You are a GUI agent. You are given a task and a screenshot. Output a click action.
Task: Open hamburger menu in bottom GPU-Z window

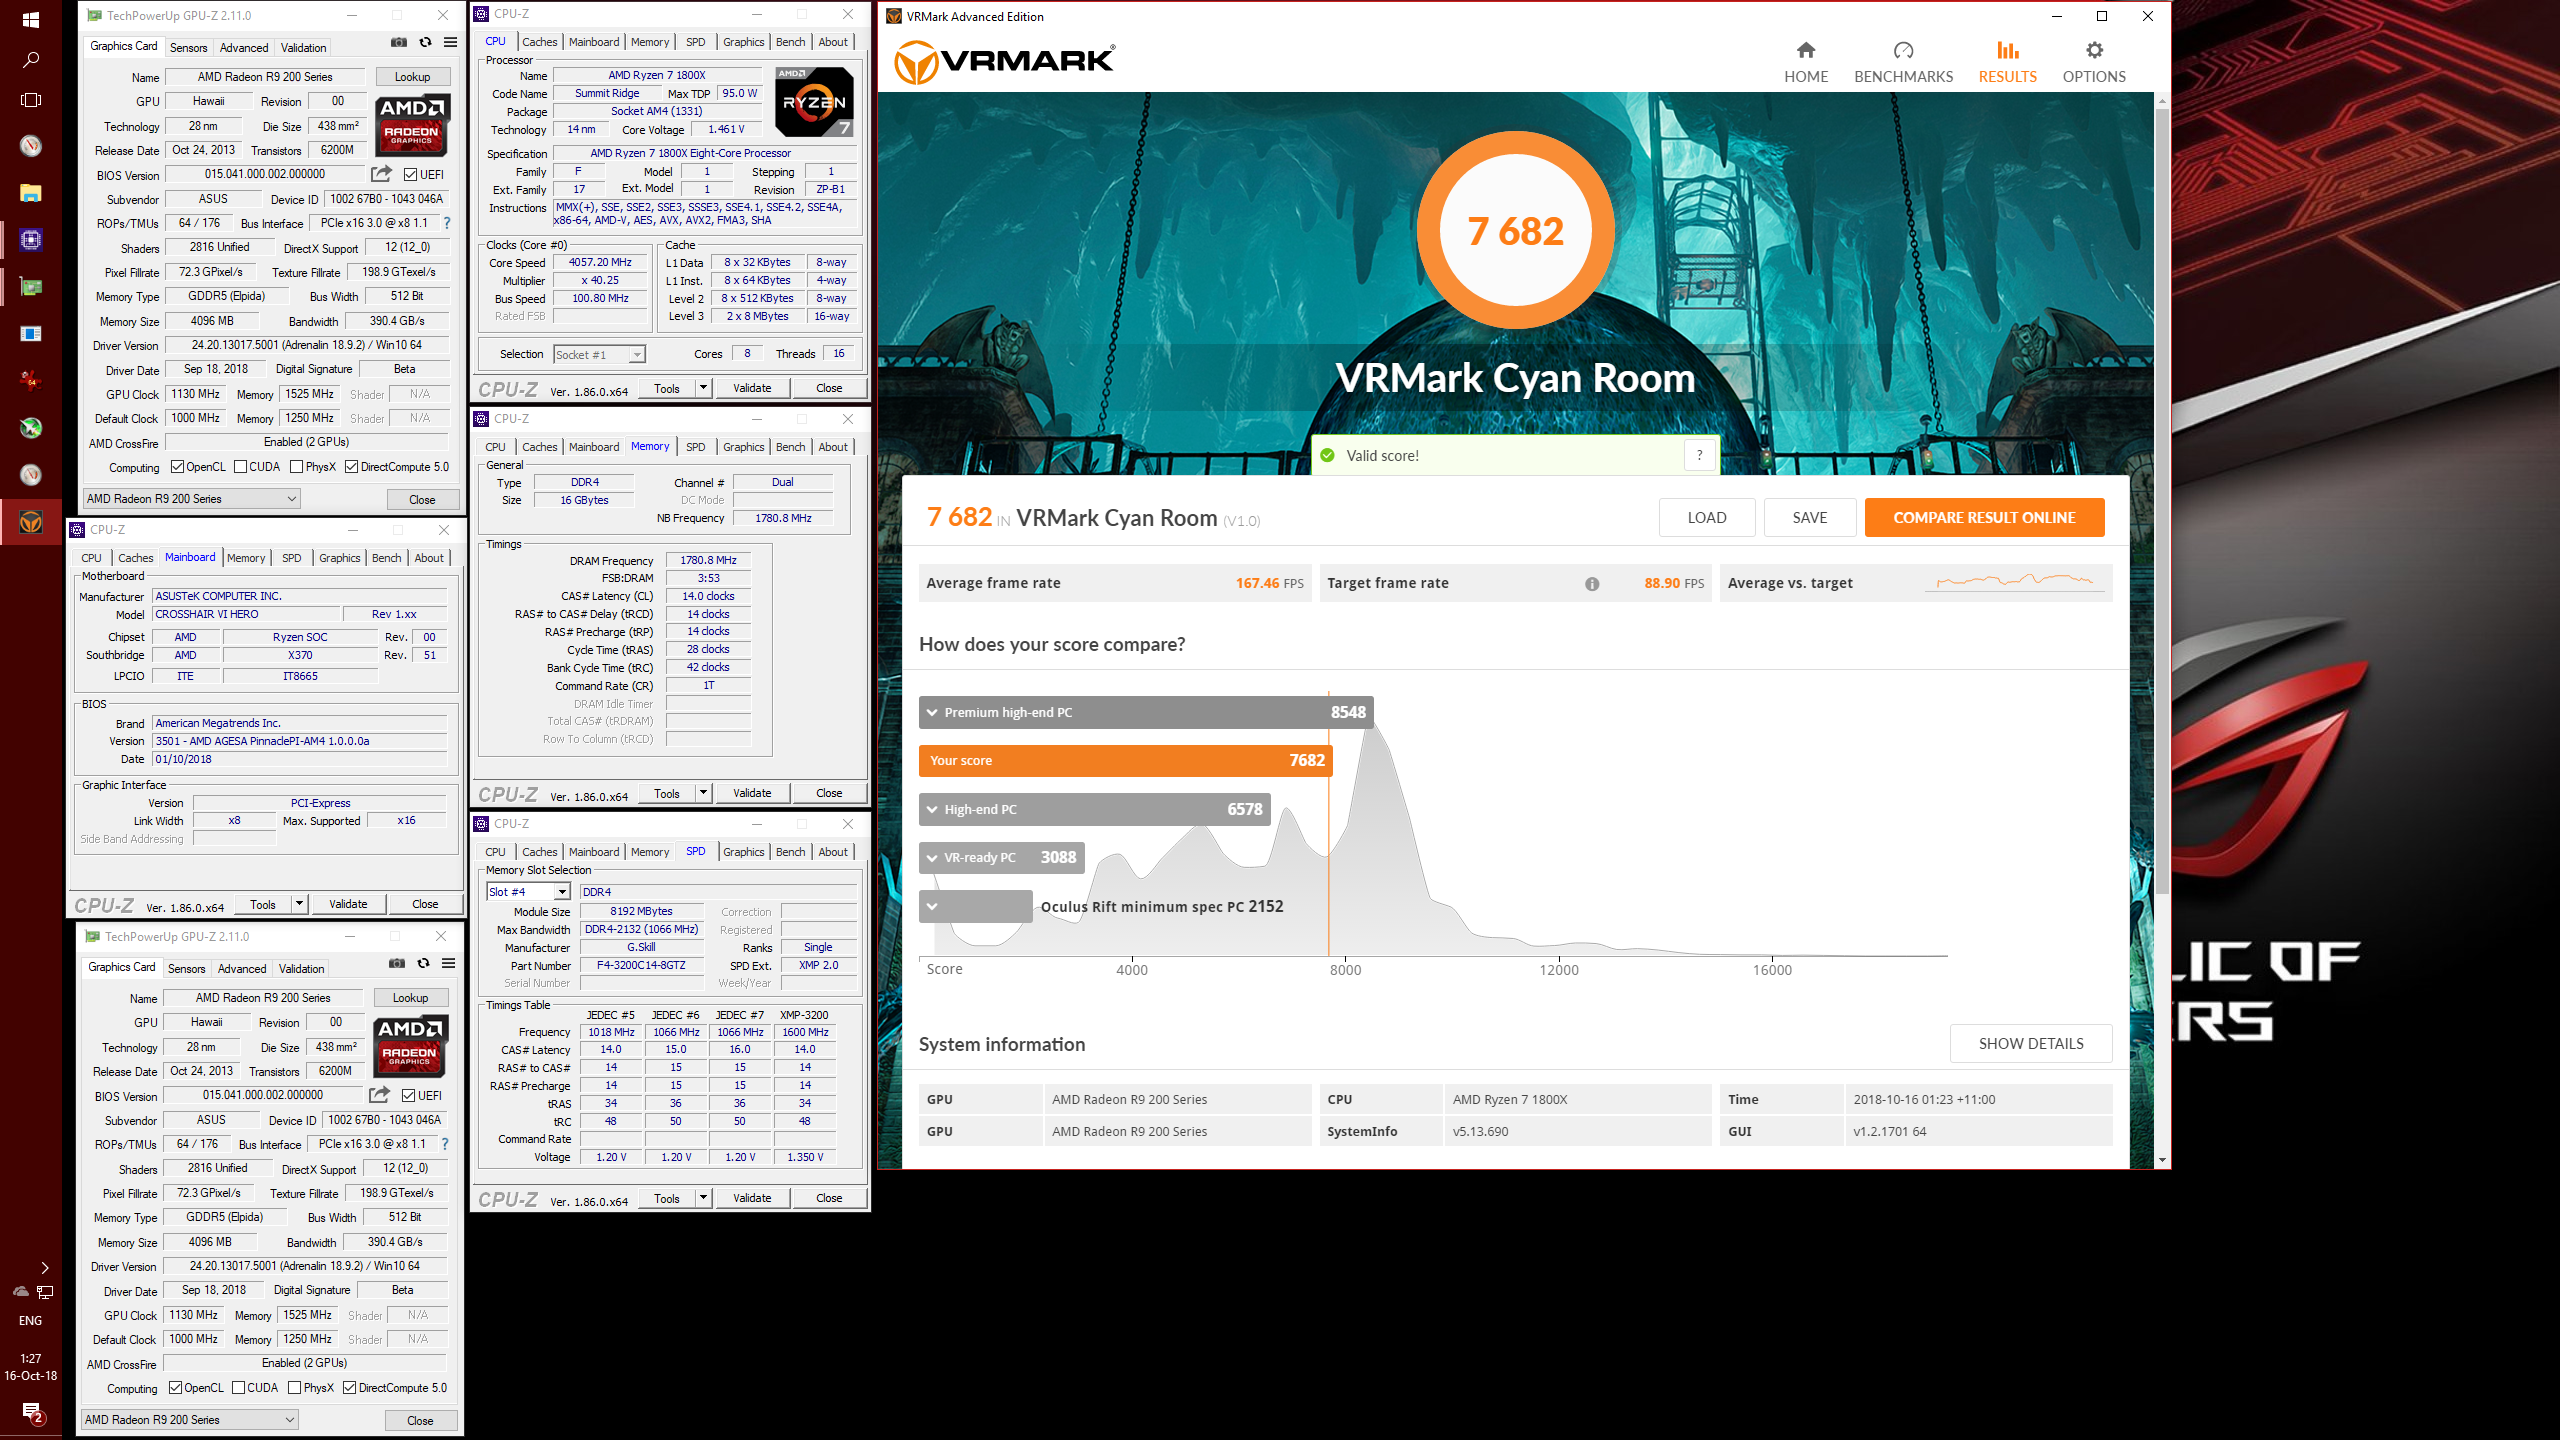click(x=448, y=963)
